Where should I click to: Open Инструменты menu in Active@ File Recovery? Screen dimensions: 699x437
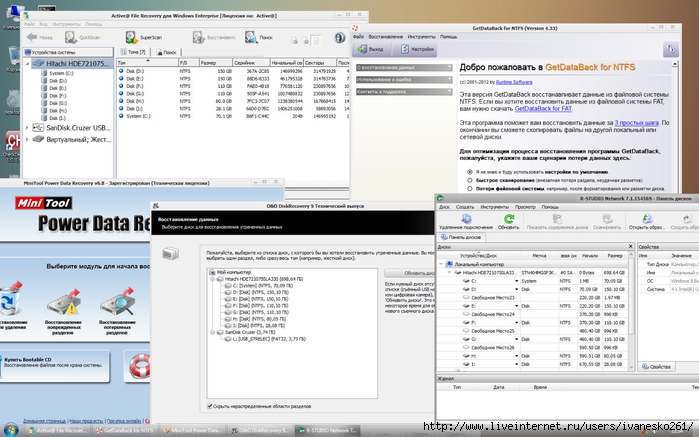click(66, 24)
